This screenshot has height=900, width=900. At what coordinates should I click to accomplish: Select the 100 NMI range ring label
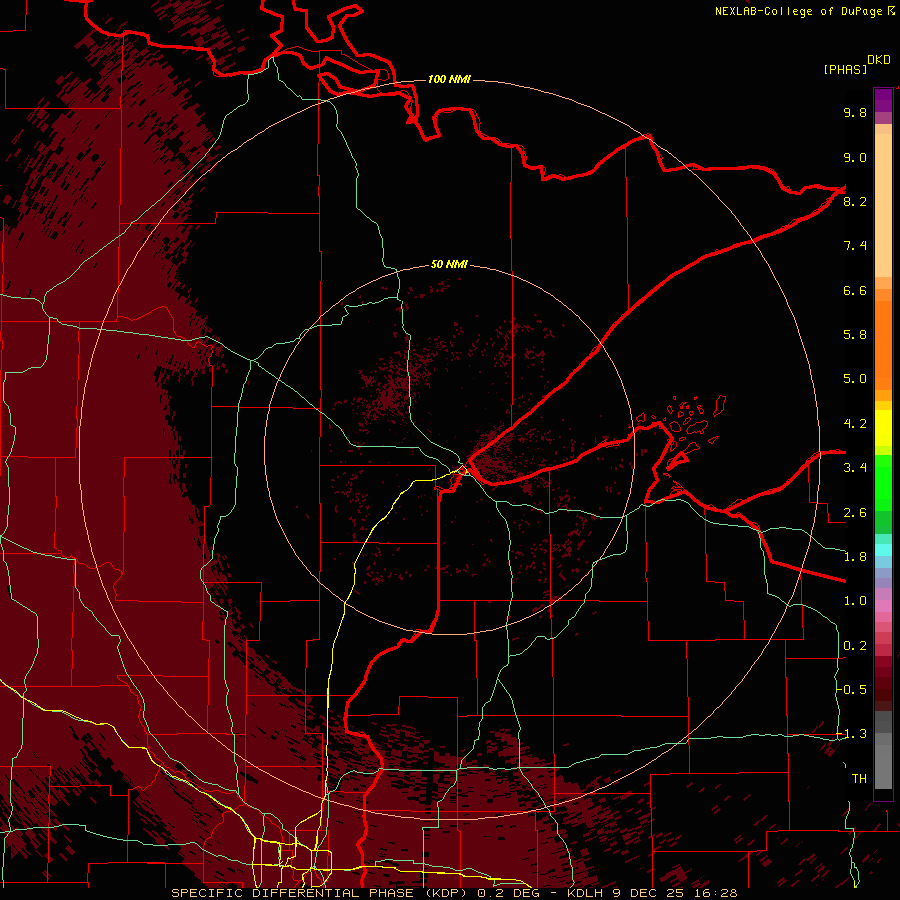[449, 79]
